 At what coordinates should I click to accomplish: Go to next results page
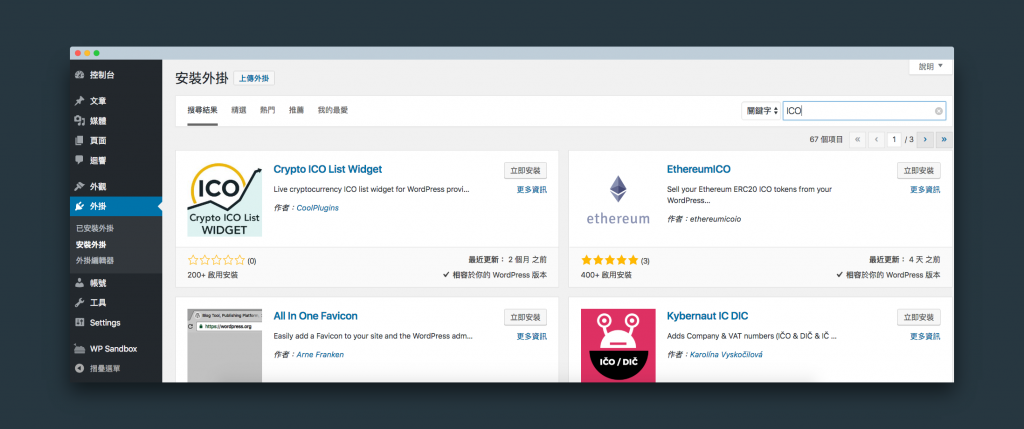(925, 139)
